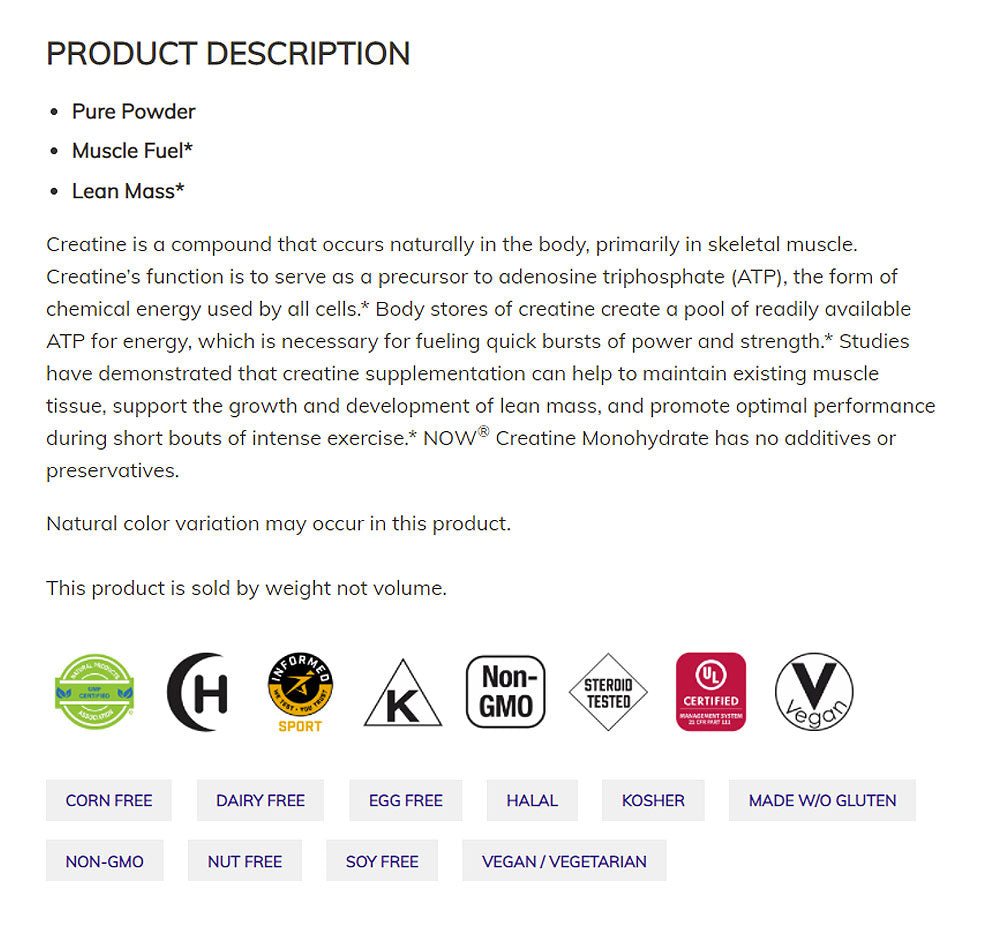Screen dimensions: 1000x927
Task: Click the Non-GMO badge icon
Action: [506, 691]
